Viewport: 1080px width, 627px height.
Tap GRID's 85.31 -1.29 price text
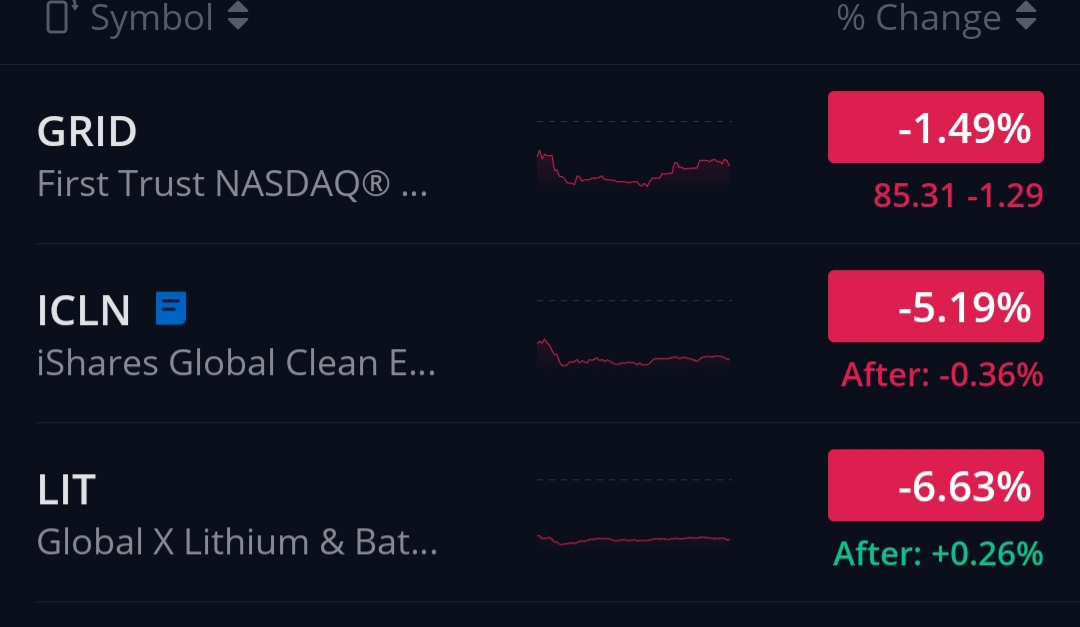(x=957, y=196)
